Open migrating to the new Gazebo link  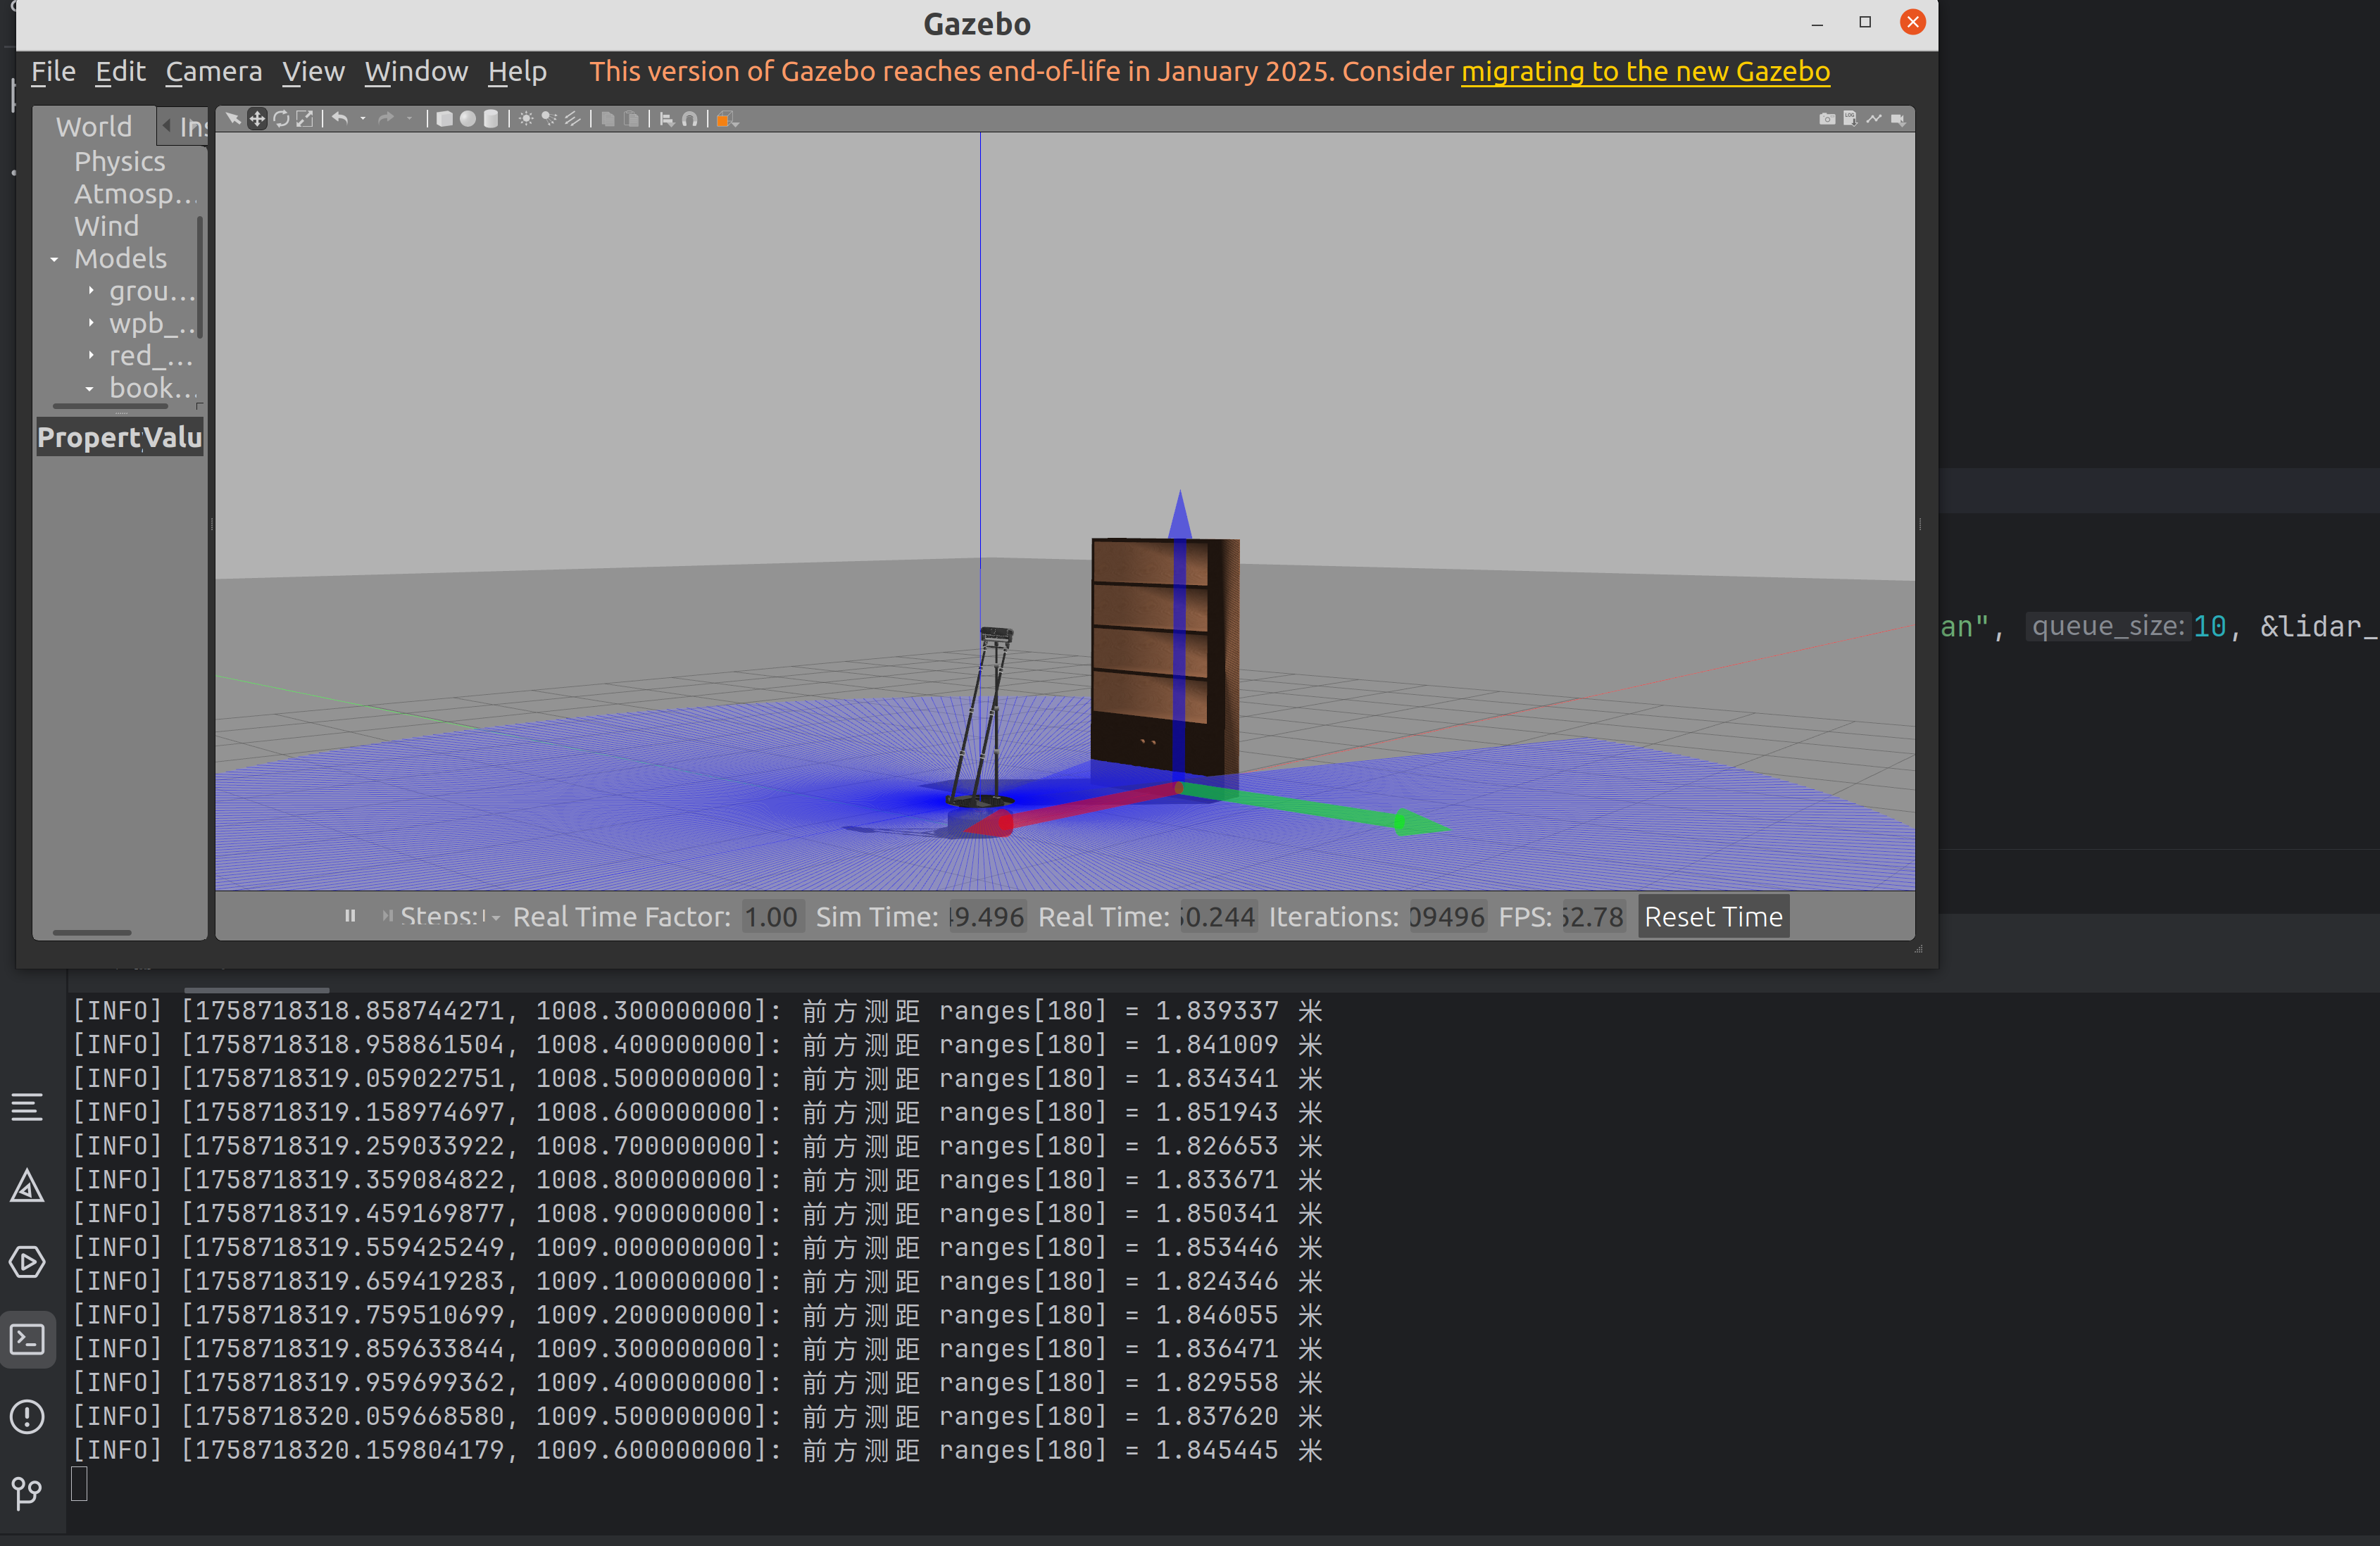click(1645, 71)
